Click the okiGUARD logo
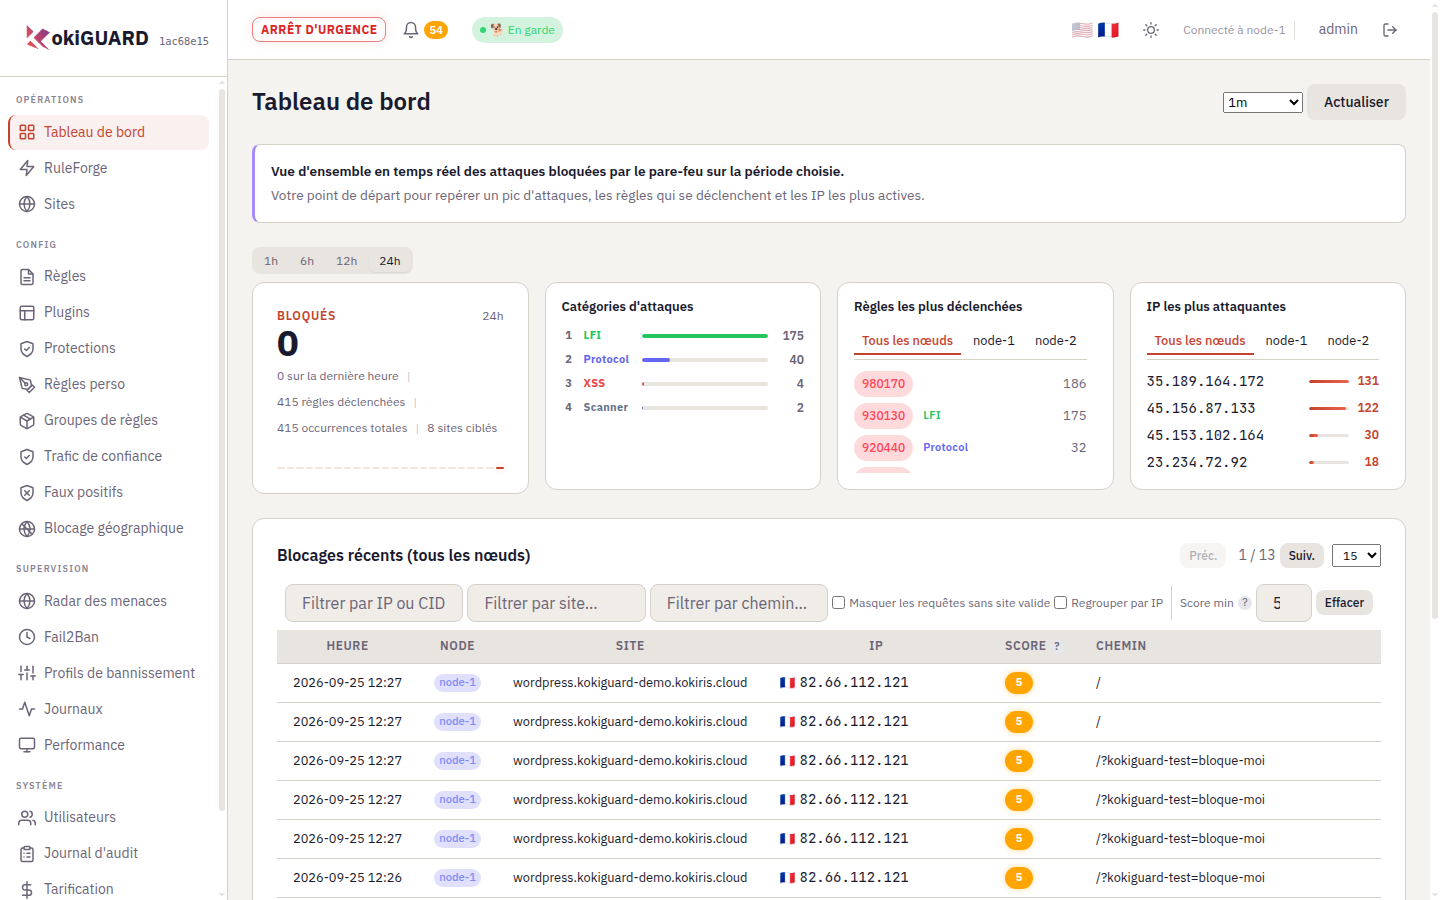The height and width of the screenshot is (900, 1440). (x=87, y=38)
